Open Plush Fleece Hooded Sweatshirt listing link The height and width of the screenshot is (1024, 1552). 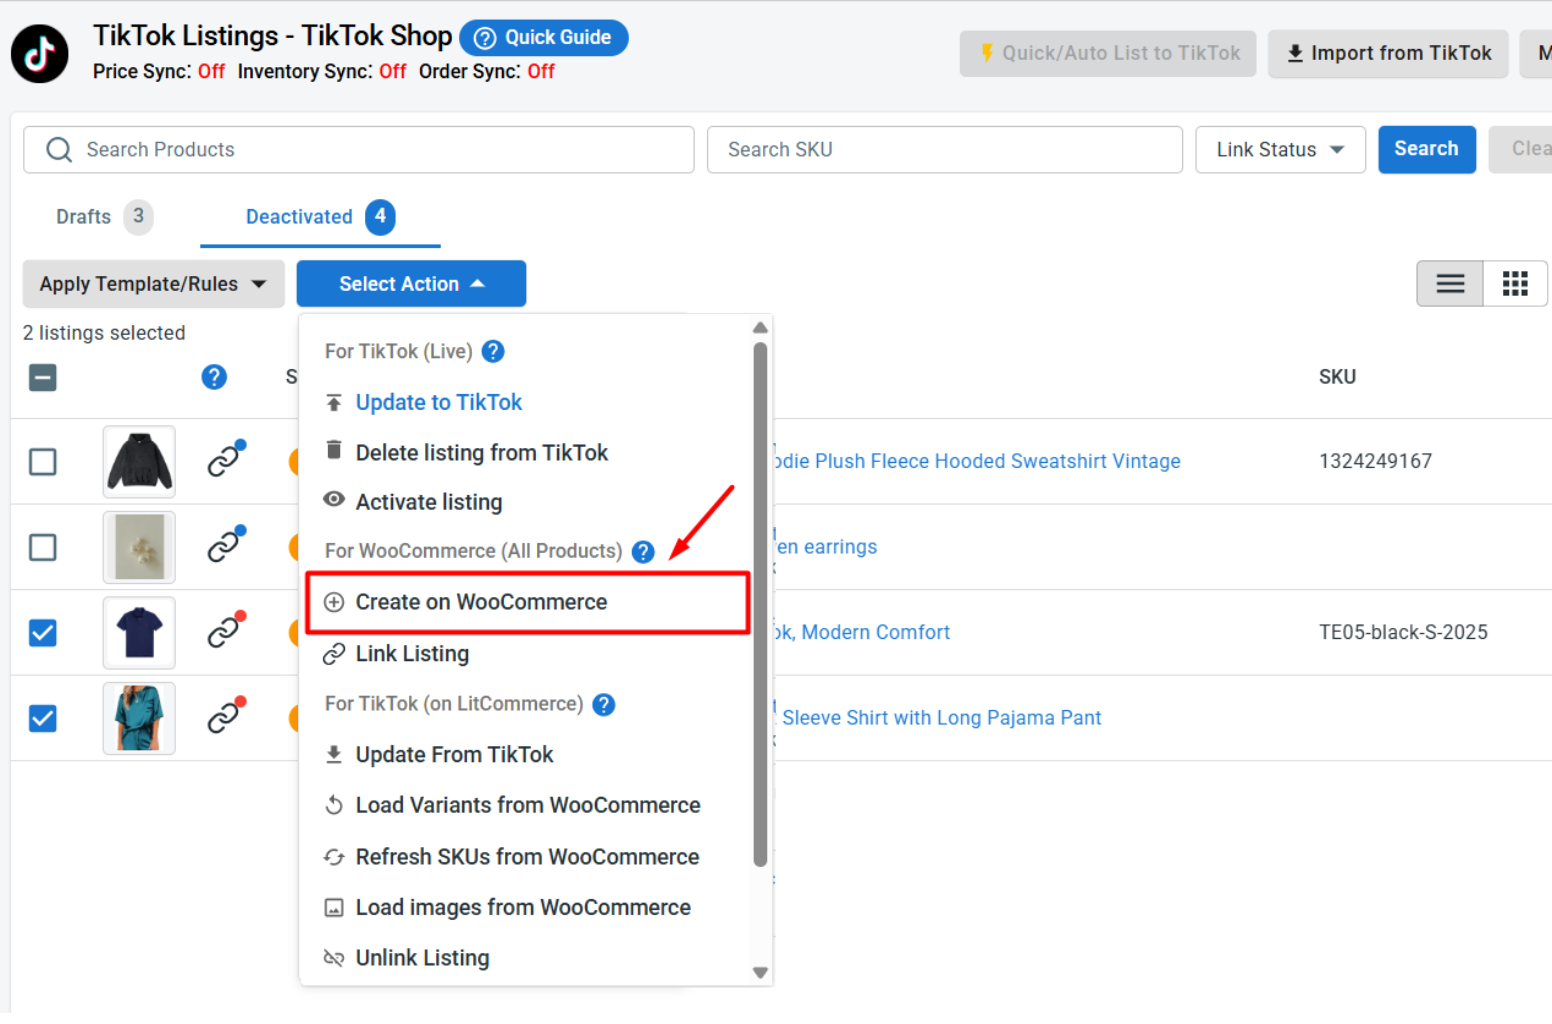click(977, 461)
